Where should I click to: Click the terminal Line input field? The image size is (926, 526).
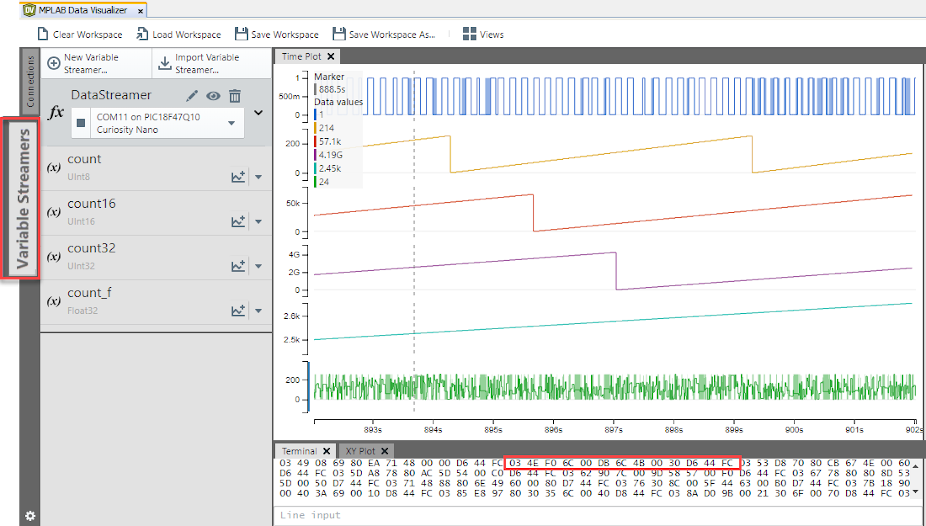coord(599,515)
